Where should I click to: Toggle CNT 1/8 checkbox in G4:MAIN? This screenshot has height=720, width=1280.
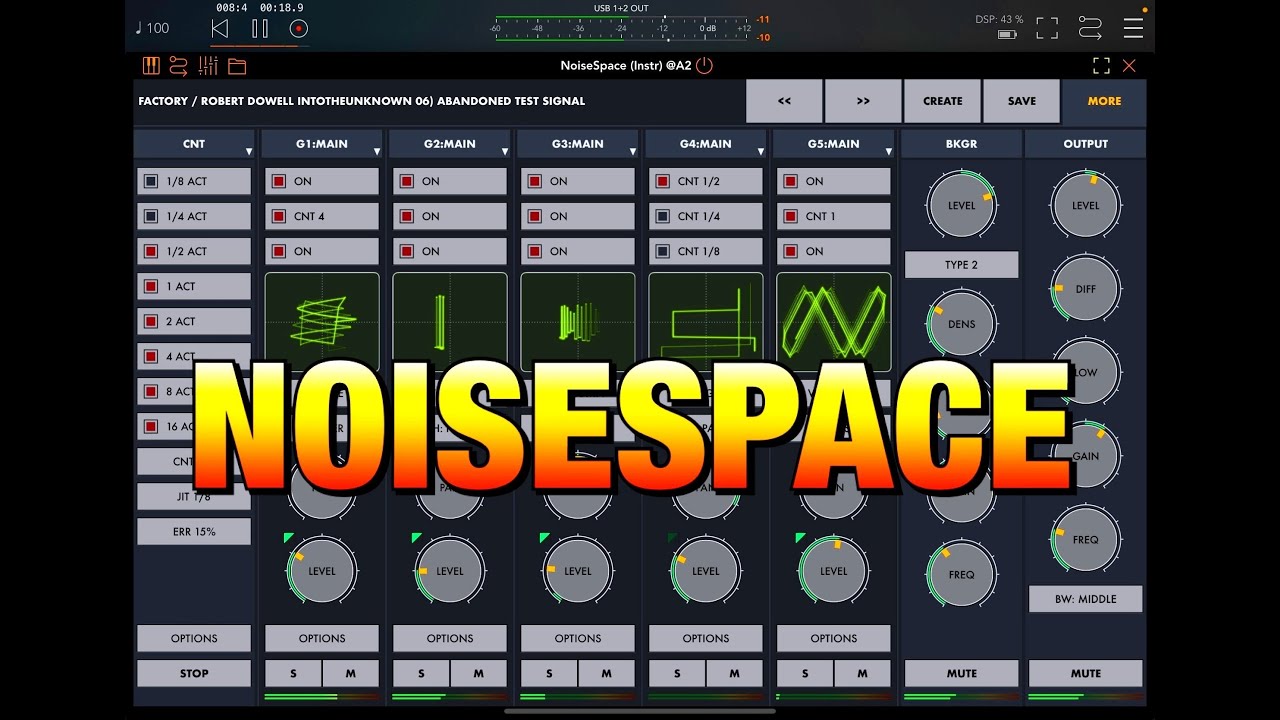click(663, 251)
